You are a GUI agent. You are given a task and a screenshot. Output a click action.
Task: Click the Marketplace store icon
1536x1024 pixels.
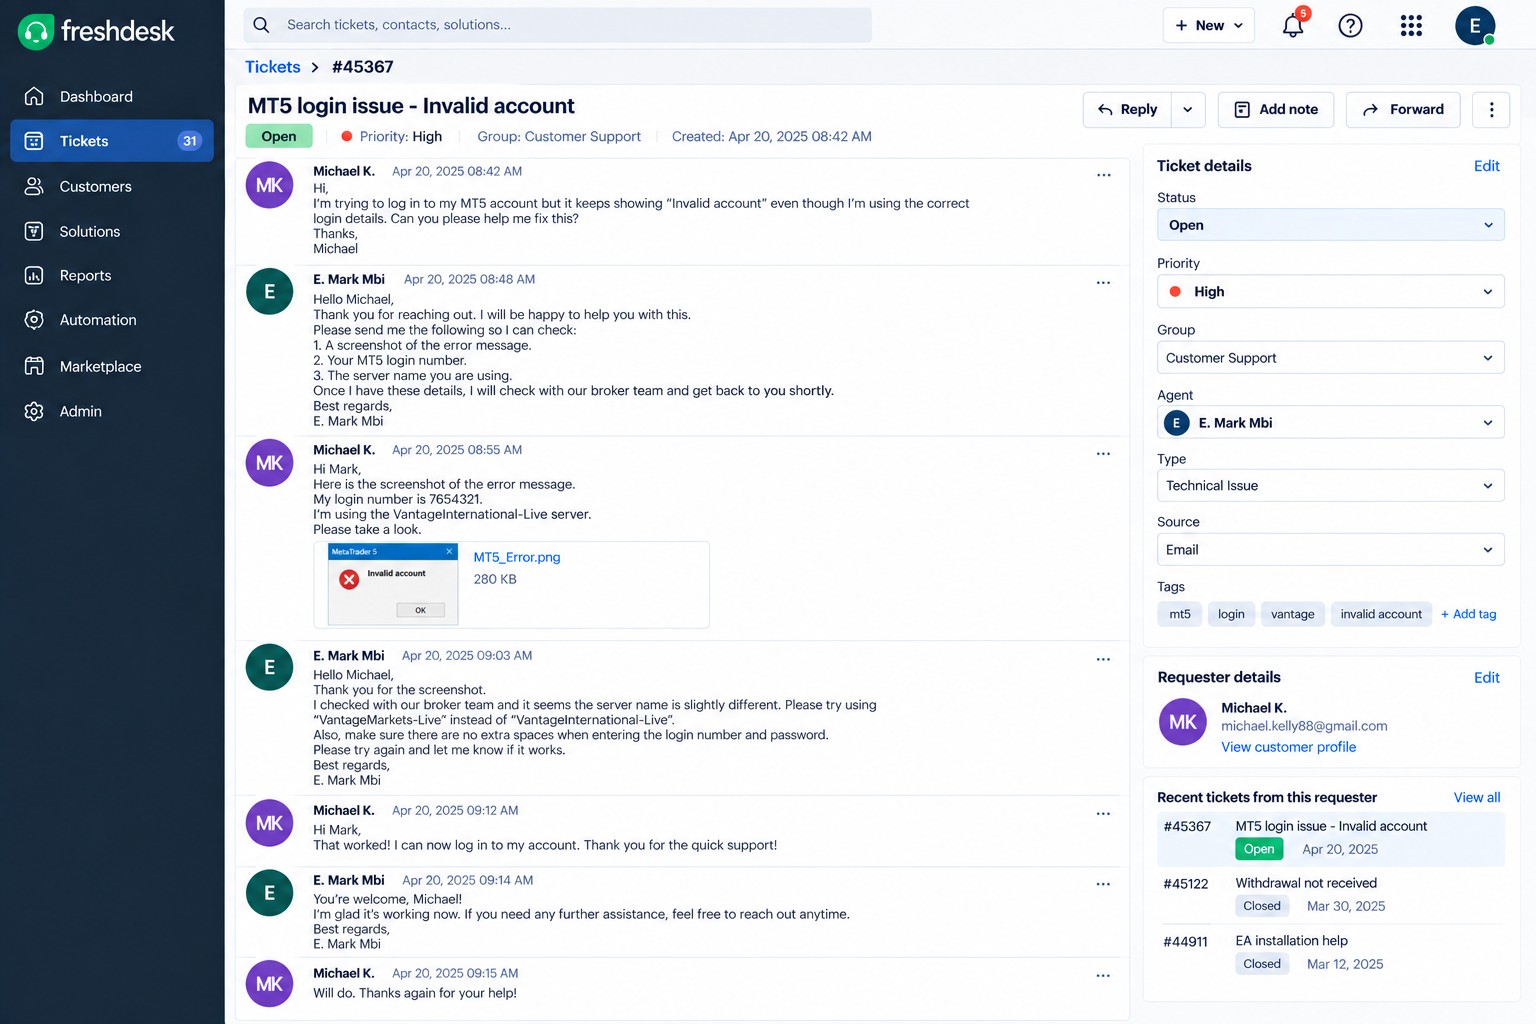[x=34, y=366]
